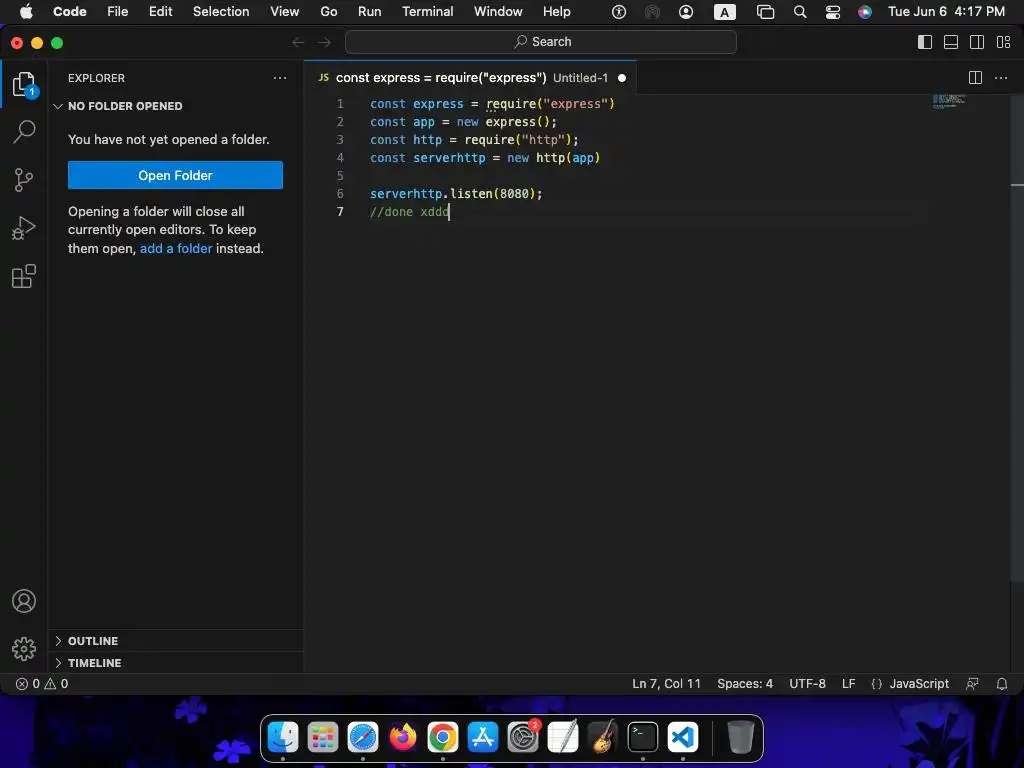Click the unsaved dot on Untitled-1 tab
The image size is (1024, 768).
pos(622,78)
